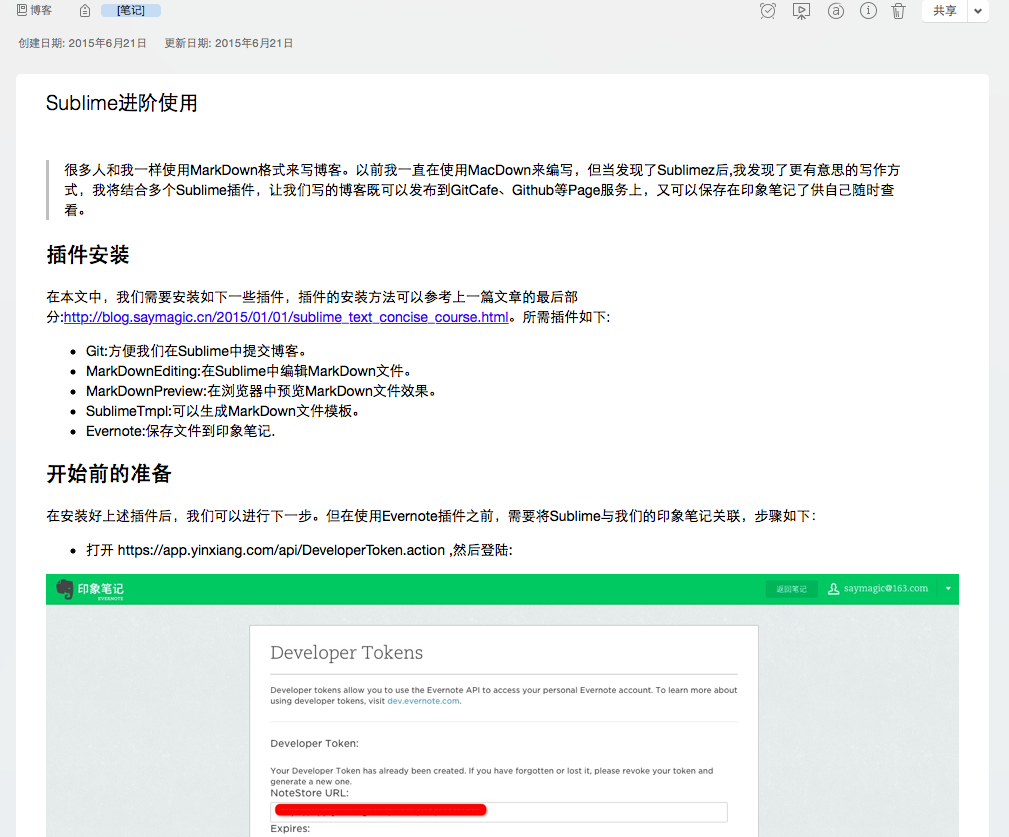Click the note title Sublime进阶使用

[x=122, y=103]
